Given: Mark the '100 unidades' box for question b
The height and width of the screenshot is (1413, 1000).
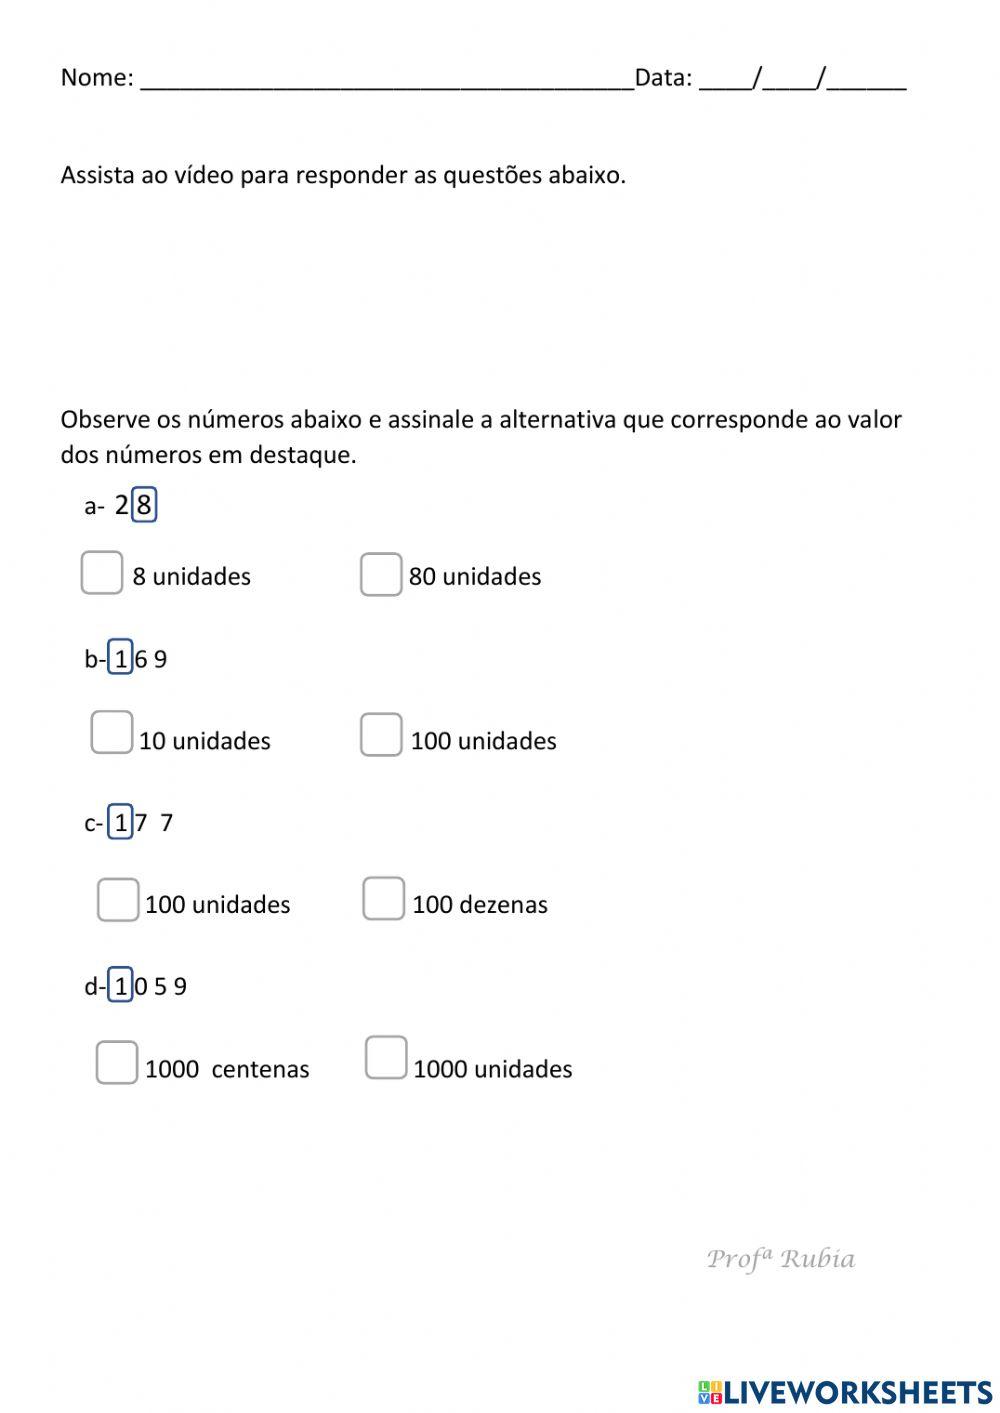Looking at the screenshot, I should 381,735.
